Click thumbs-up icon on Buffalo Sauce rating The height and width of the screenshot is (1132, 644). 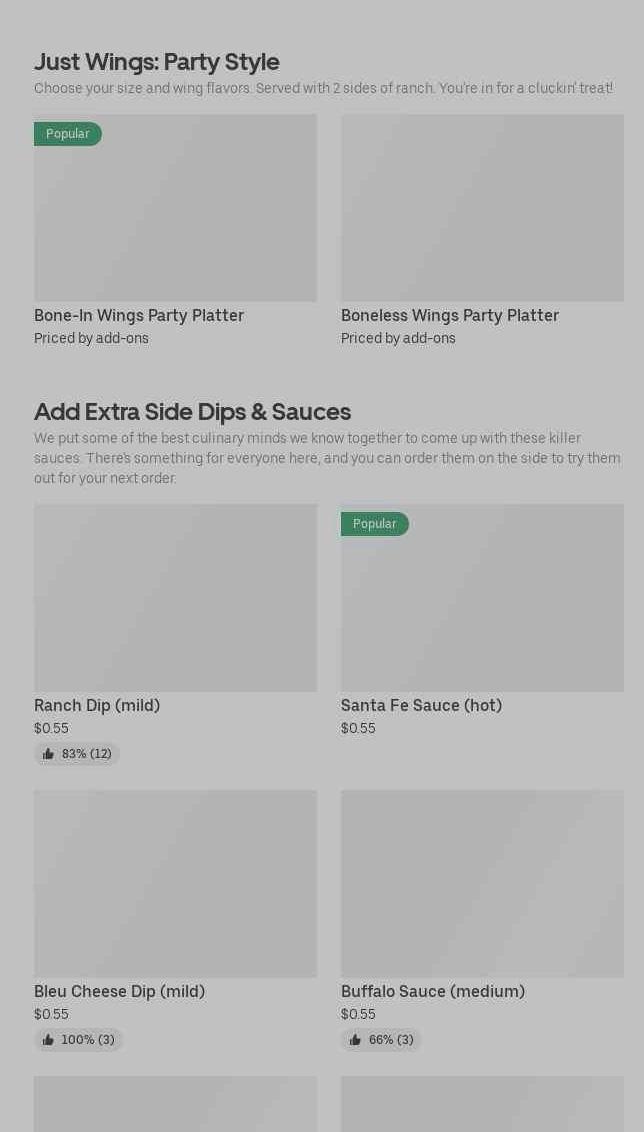[x=355, y=1040]
